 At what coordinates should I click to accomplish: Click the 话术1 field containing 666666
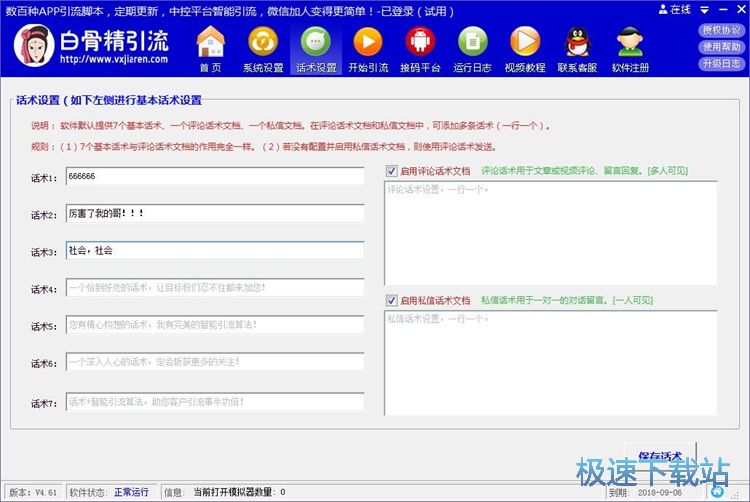214,176
